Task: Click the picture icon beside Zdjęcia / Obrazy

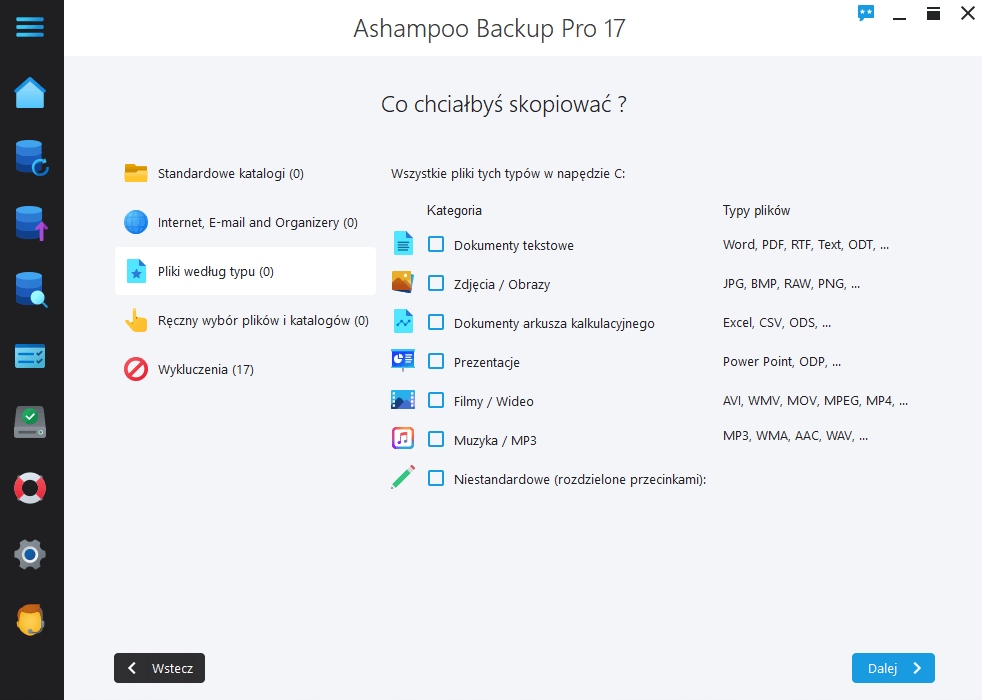Action: pyautogui.click(x=403, y=282)
